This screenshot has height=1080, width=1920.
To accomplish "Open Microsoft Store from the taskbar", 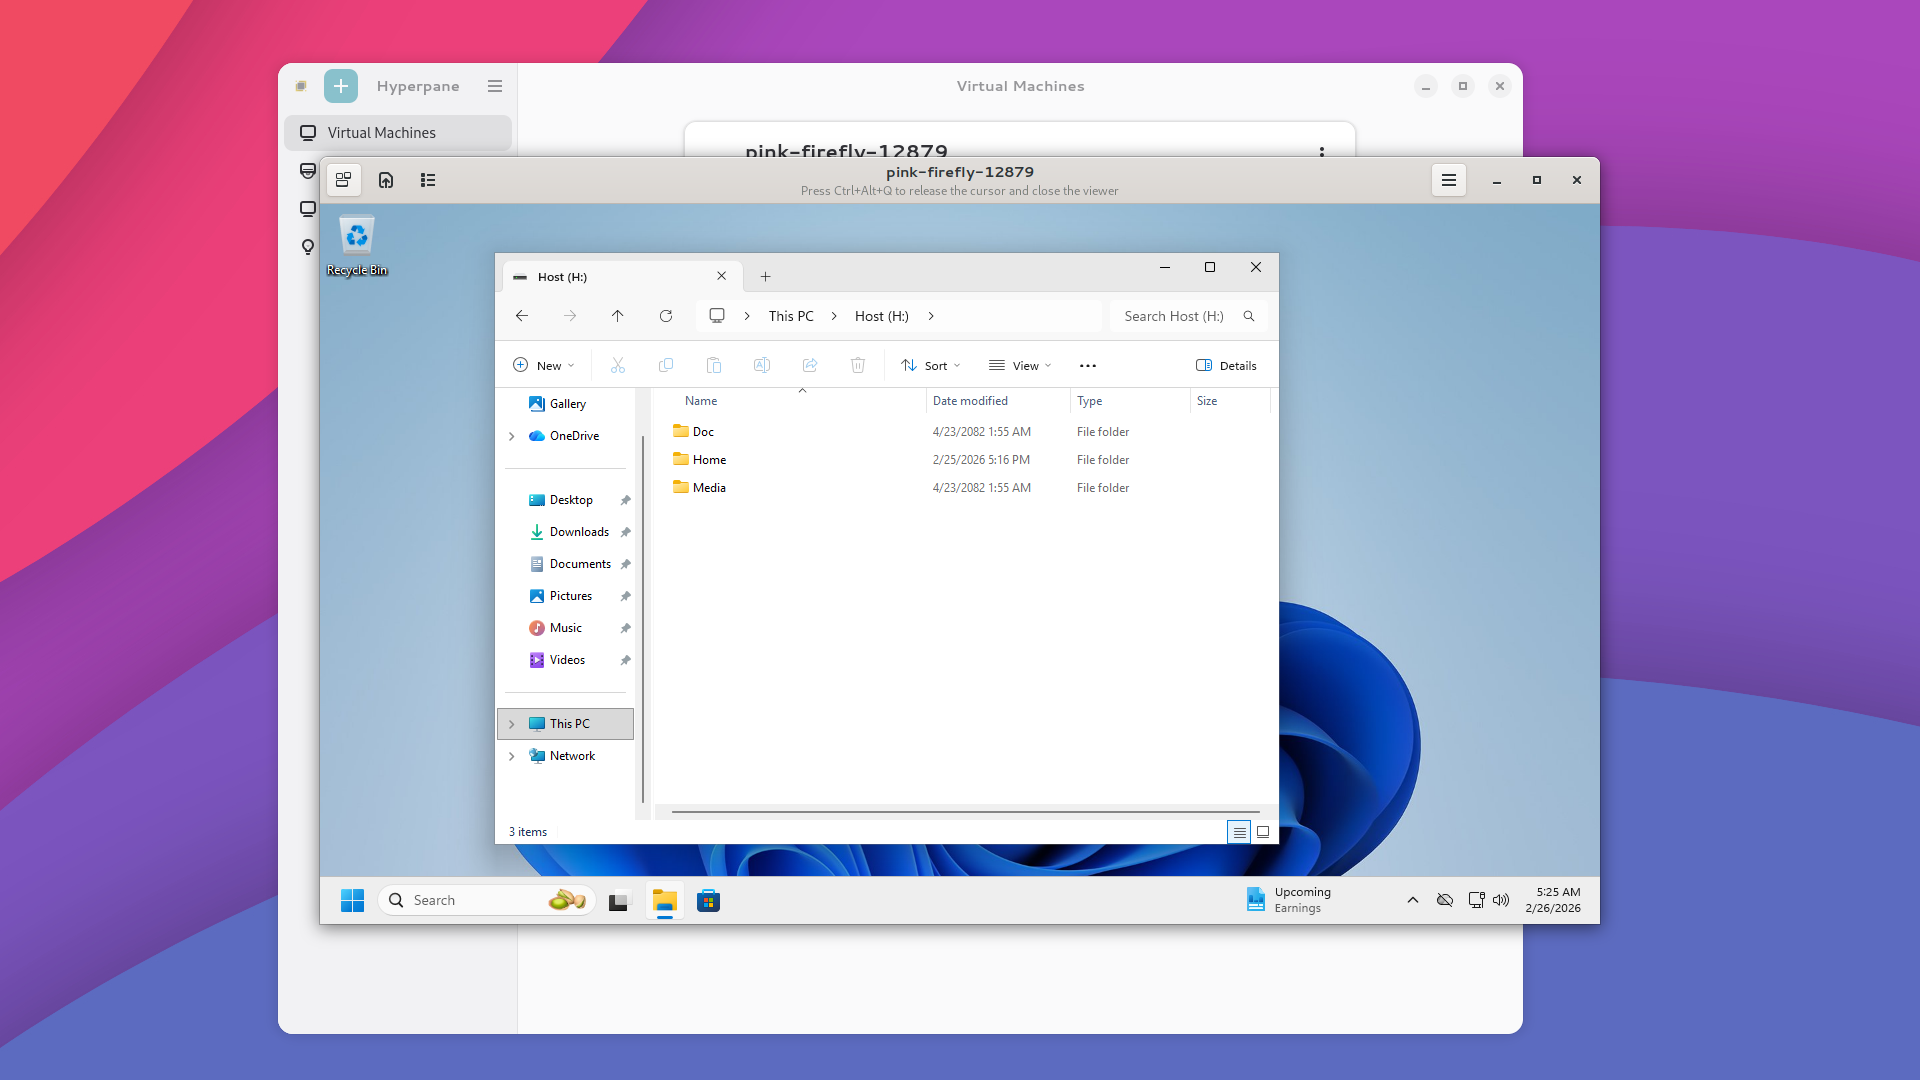I will tap(709, 901).
